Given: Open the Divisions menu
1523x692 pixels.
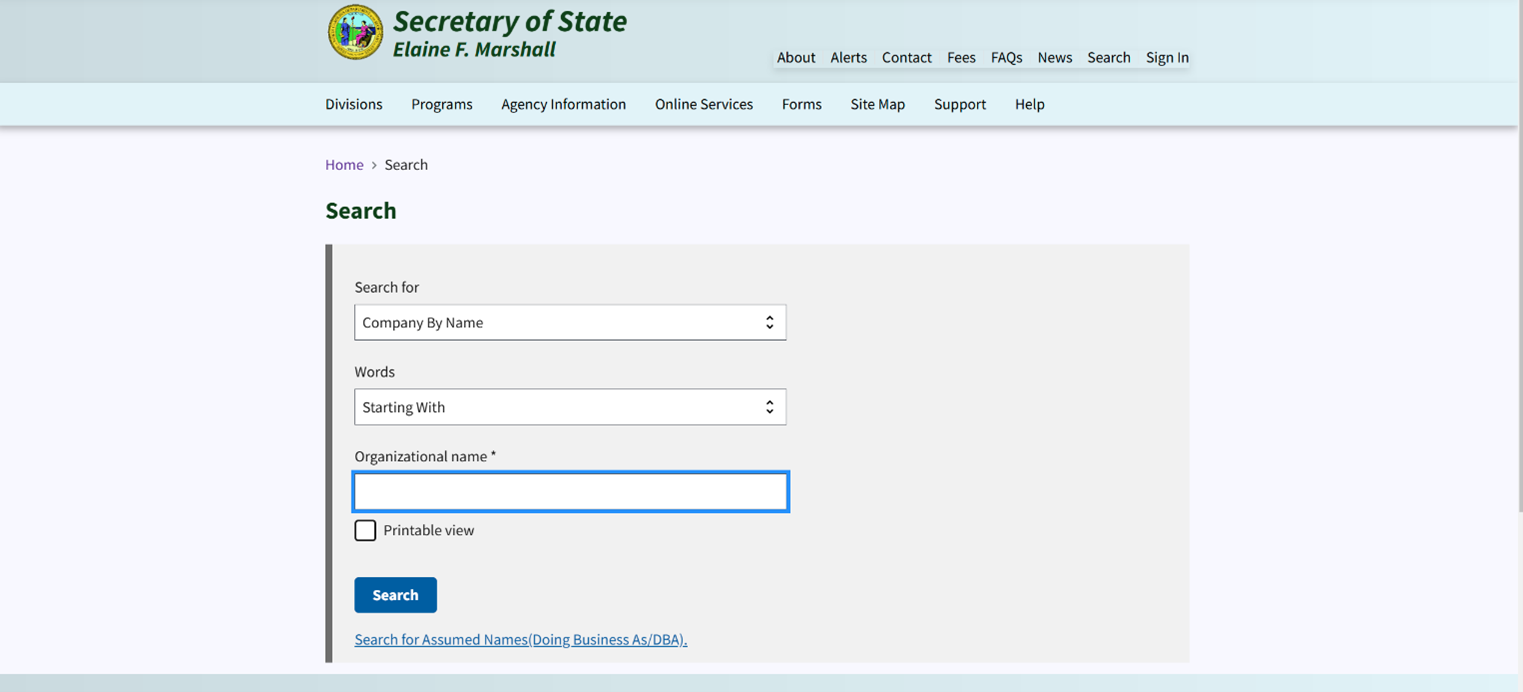Looking at the screenshot, I should 354,104.
